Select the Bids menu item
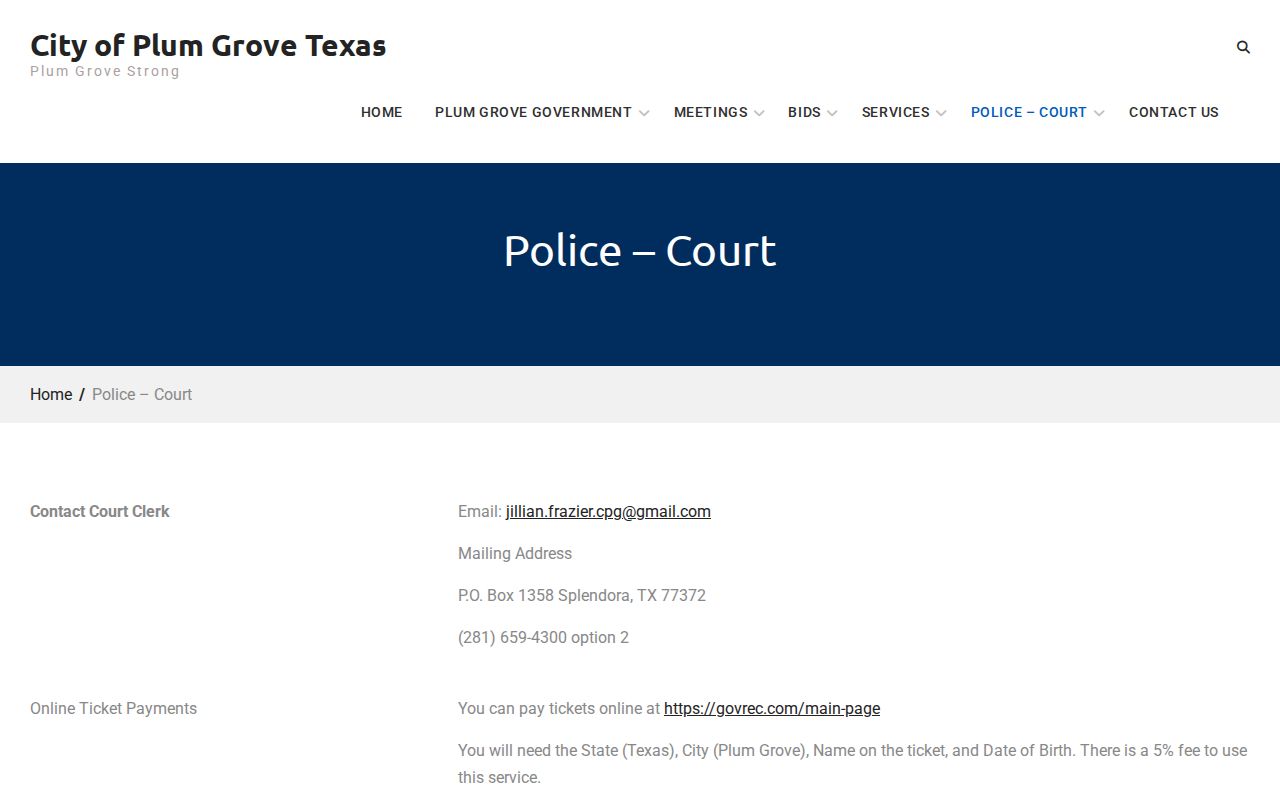This screenshot has width=1280, height=800. coord(804,112)
